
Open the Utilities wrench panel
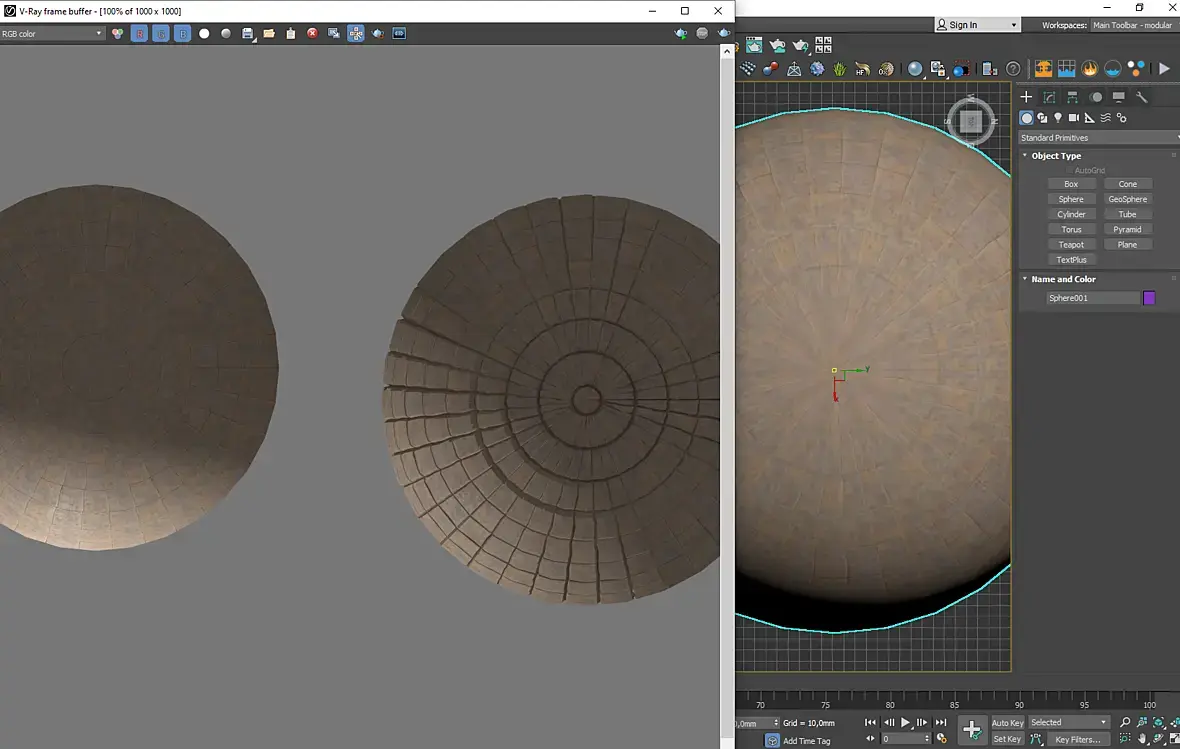coord(1141,97)
